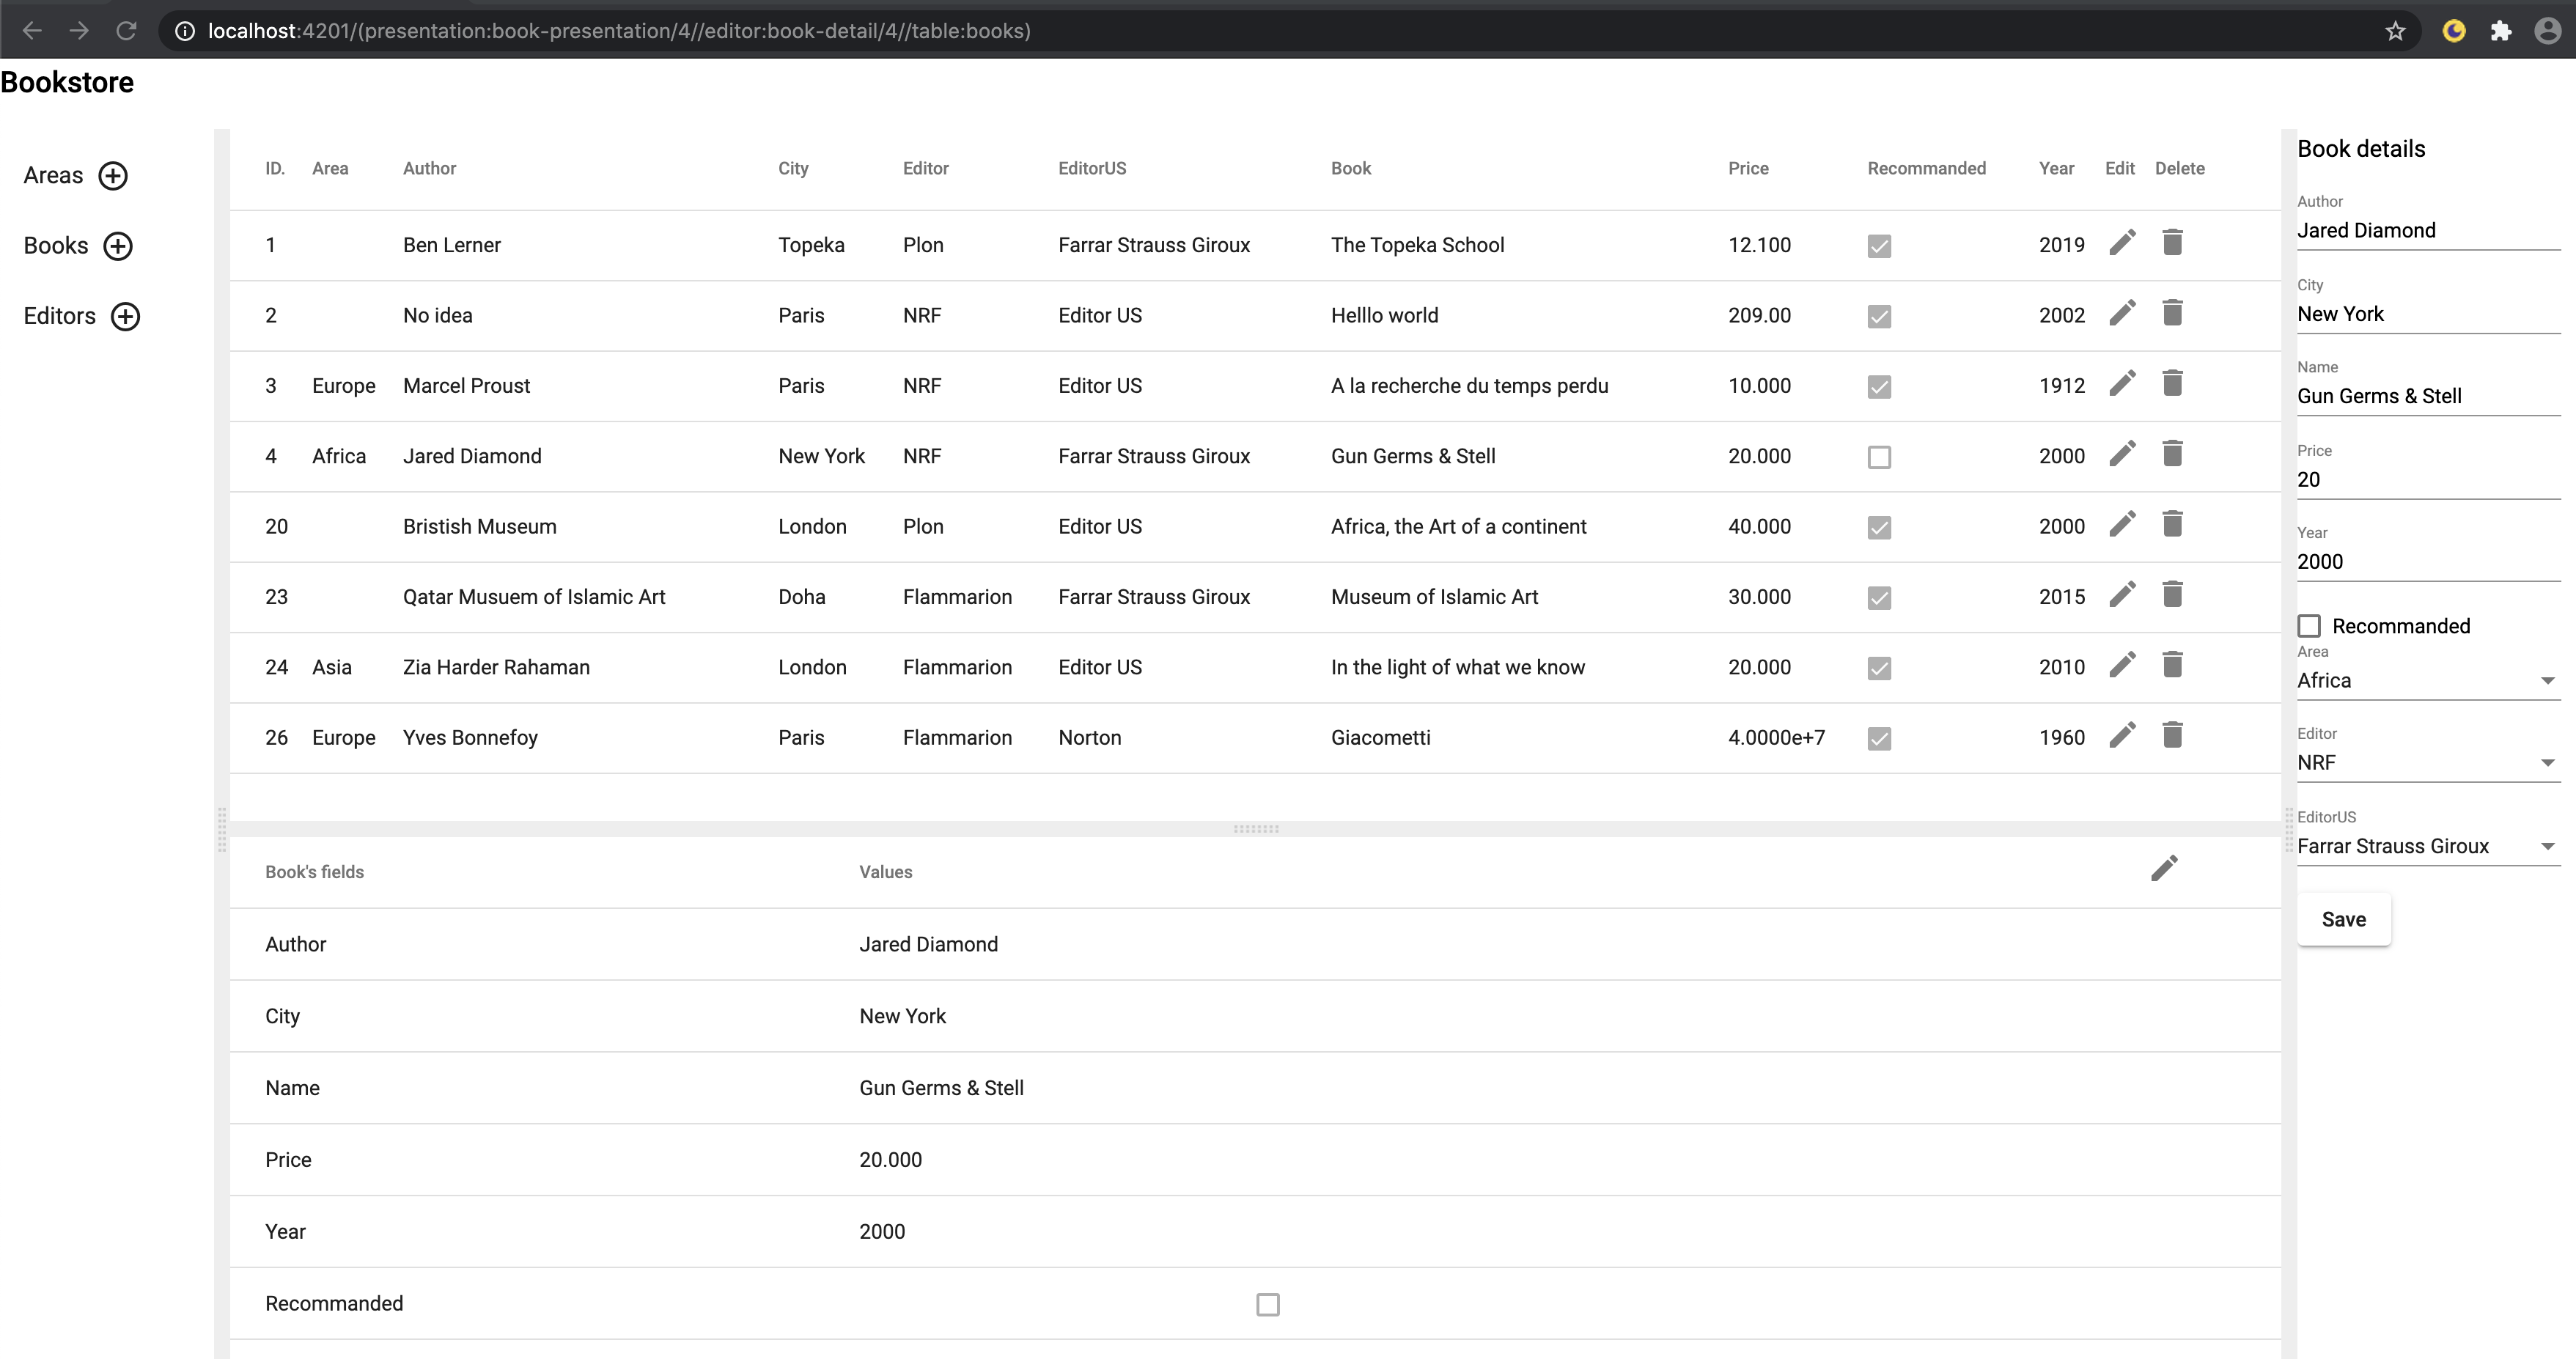Open EditorUS dropdown with Farrar Strauss Giroux
Image resolution: width=2576 pixels, height=1359 pixels.
(x=2427, y=847)
